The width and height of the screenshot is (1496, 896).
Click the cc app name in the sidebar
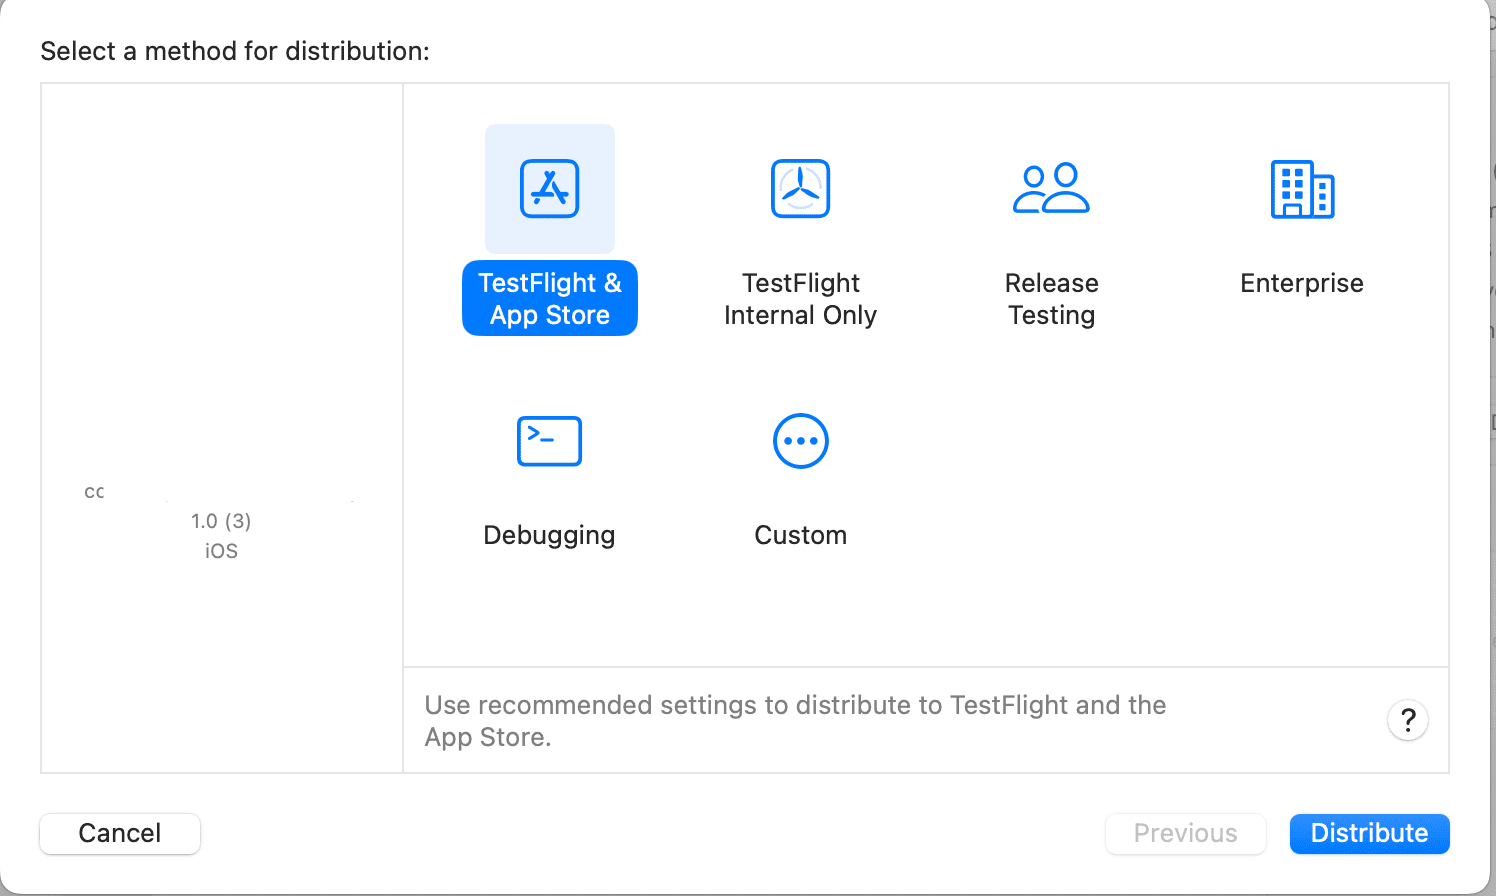click(93, 491)
